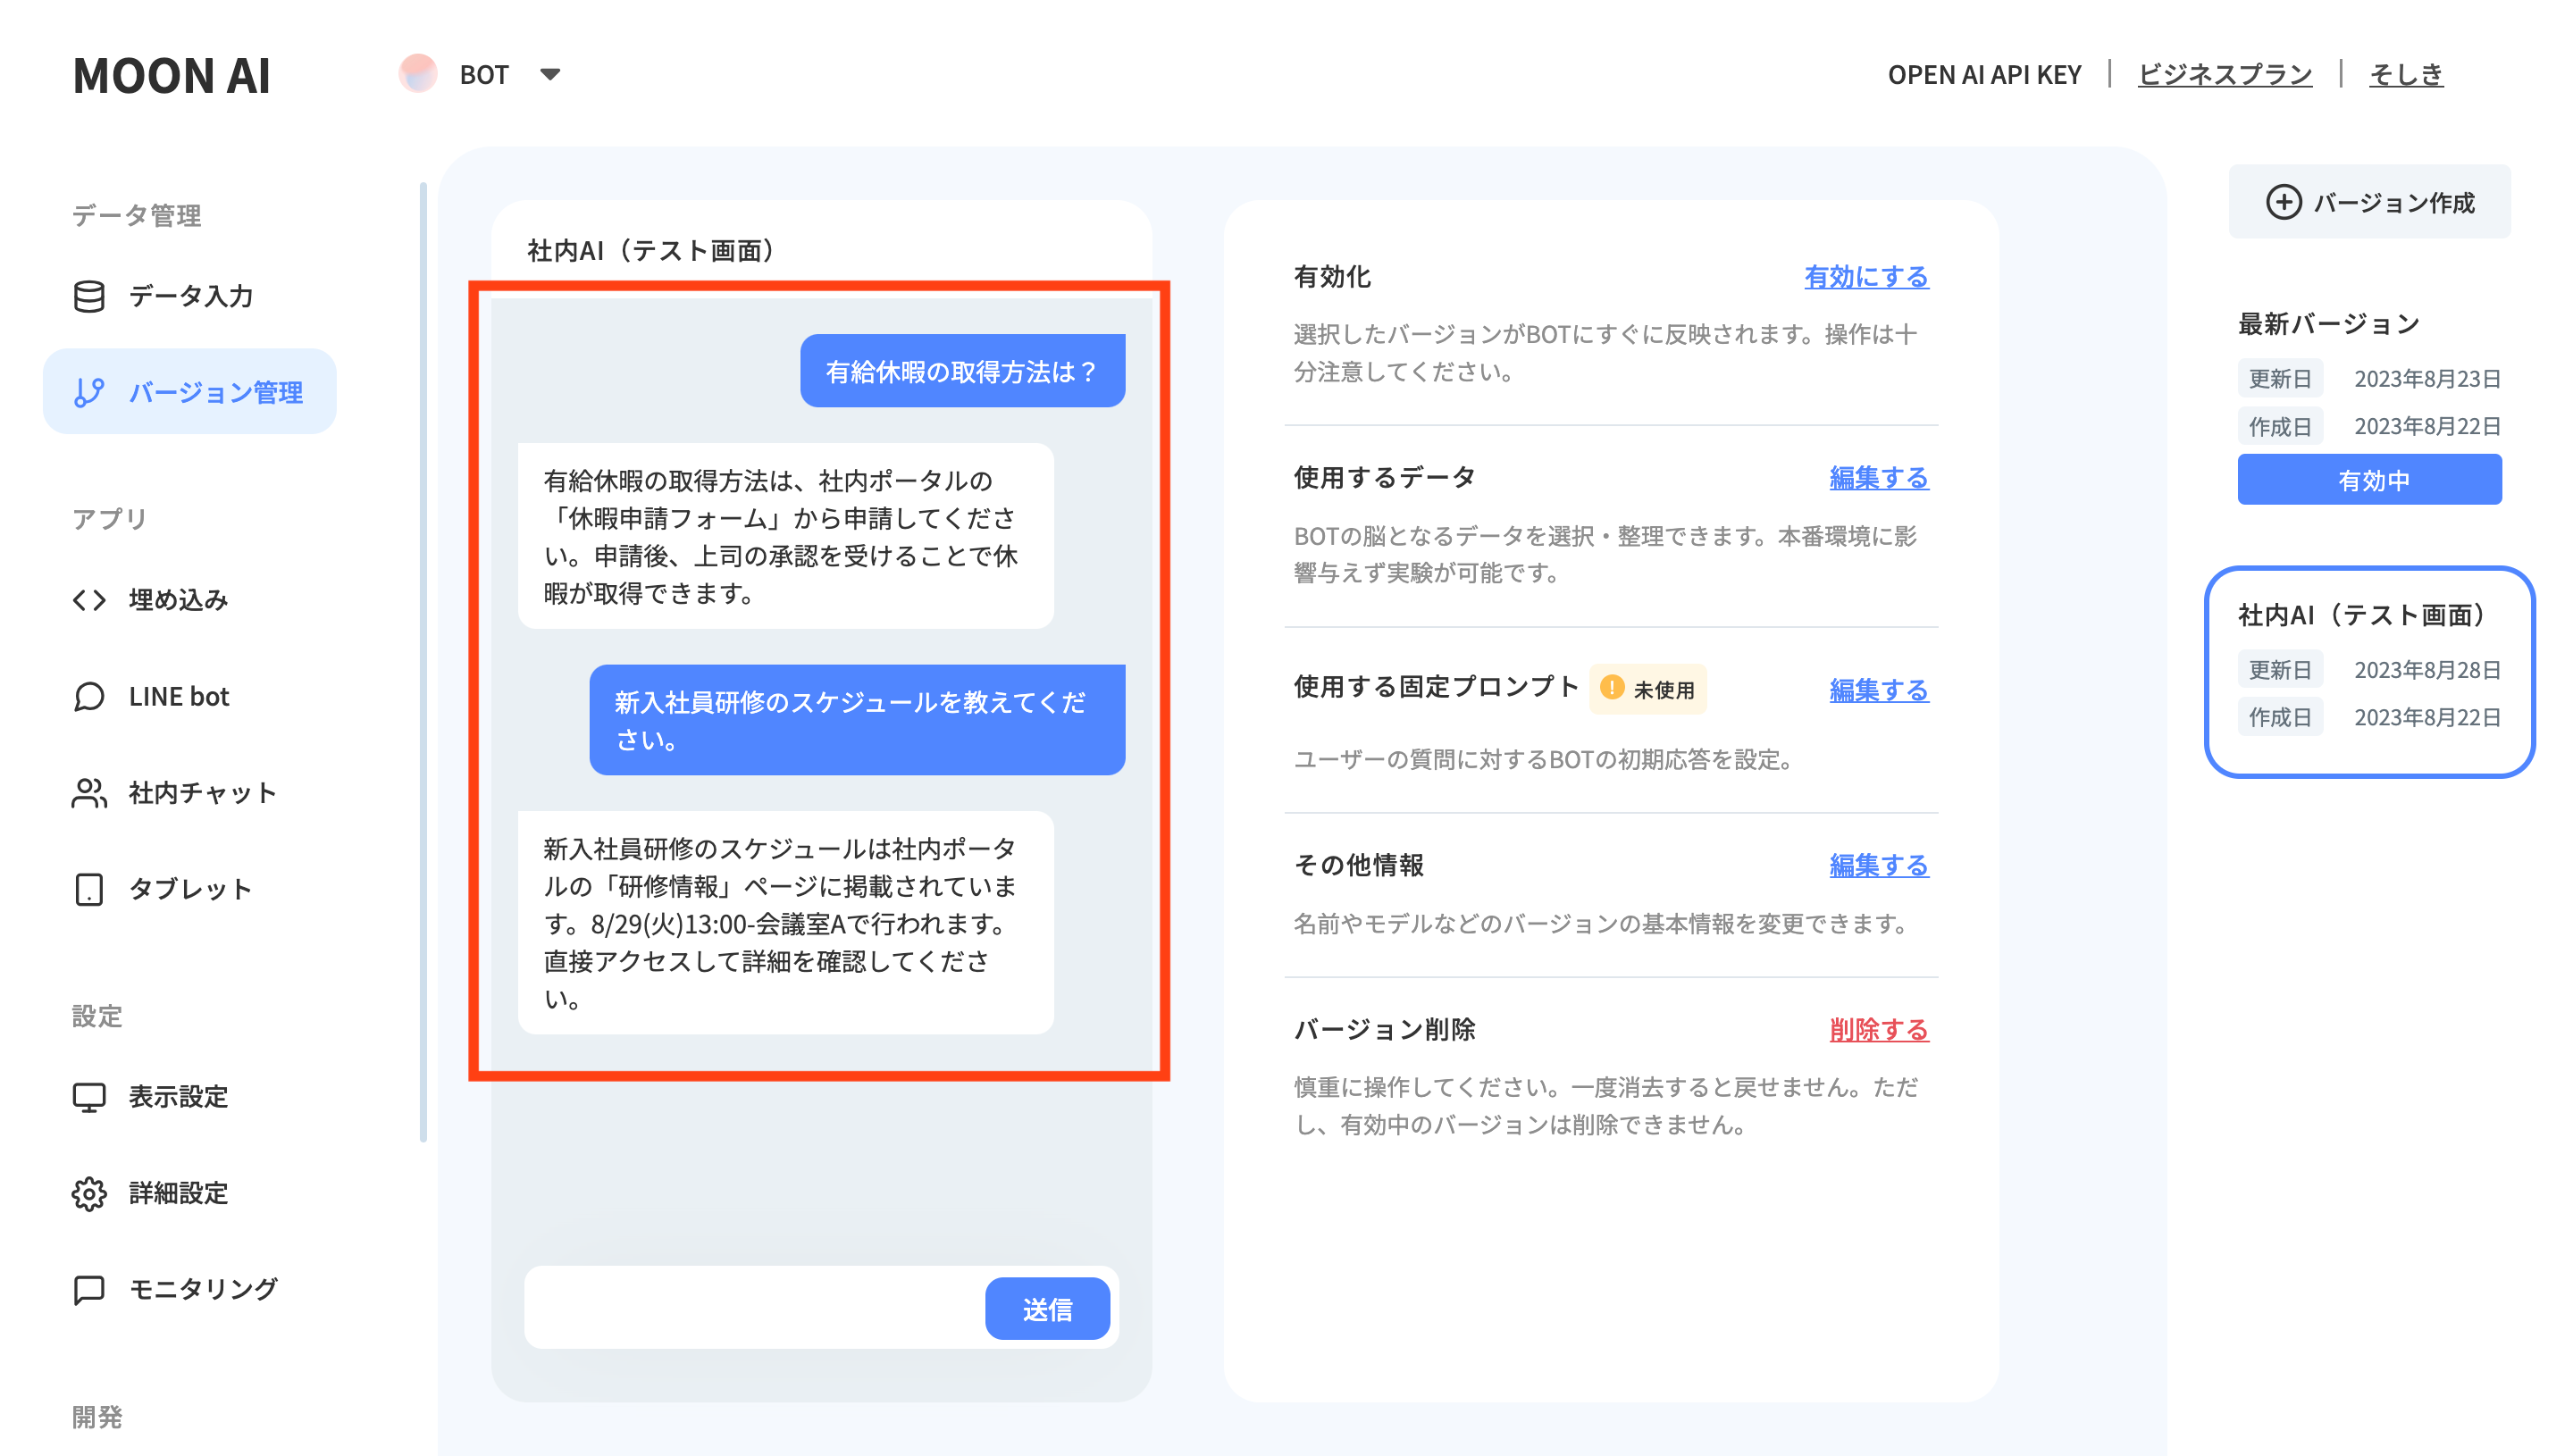Click 有効にする to activate the version
Image resolution: width=2573 pixels, height=1456 pixels.
[x=1865, y=277]
